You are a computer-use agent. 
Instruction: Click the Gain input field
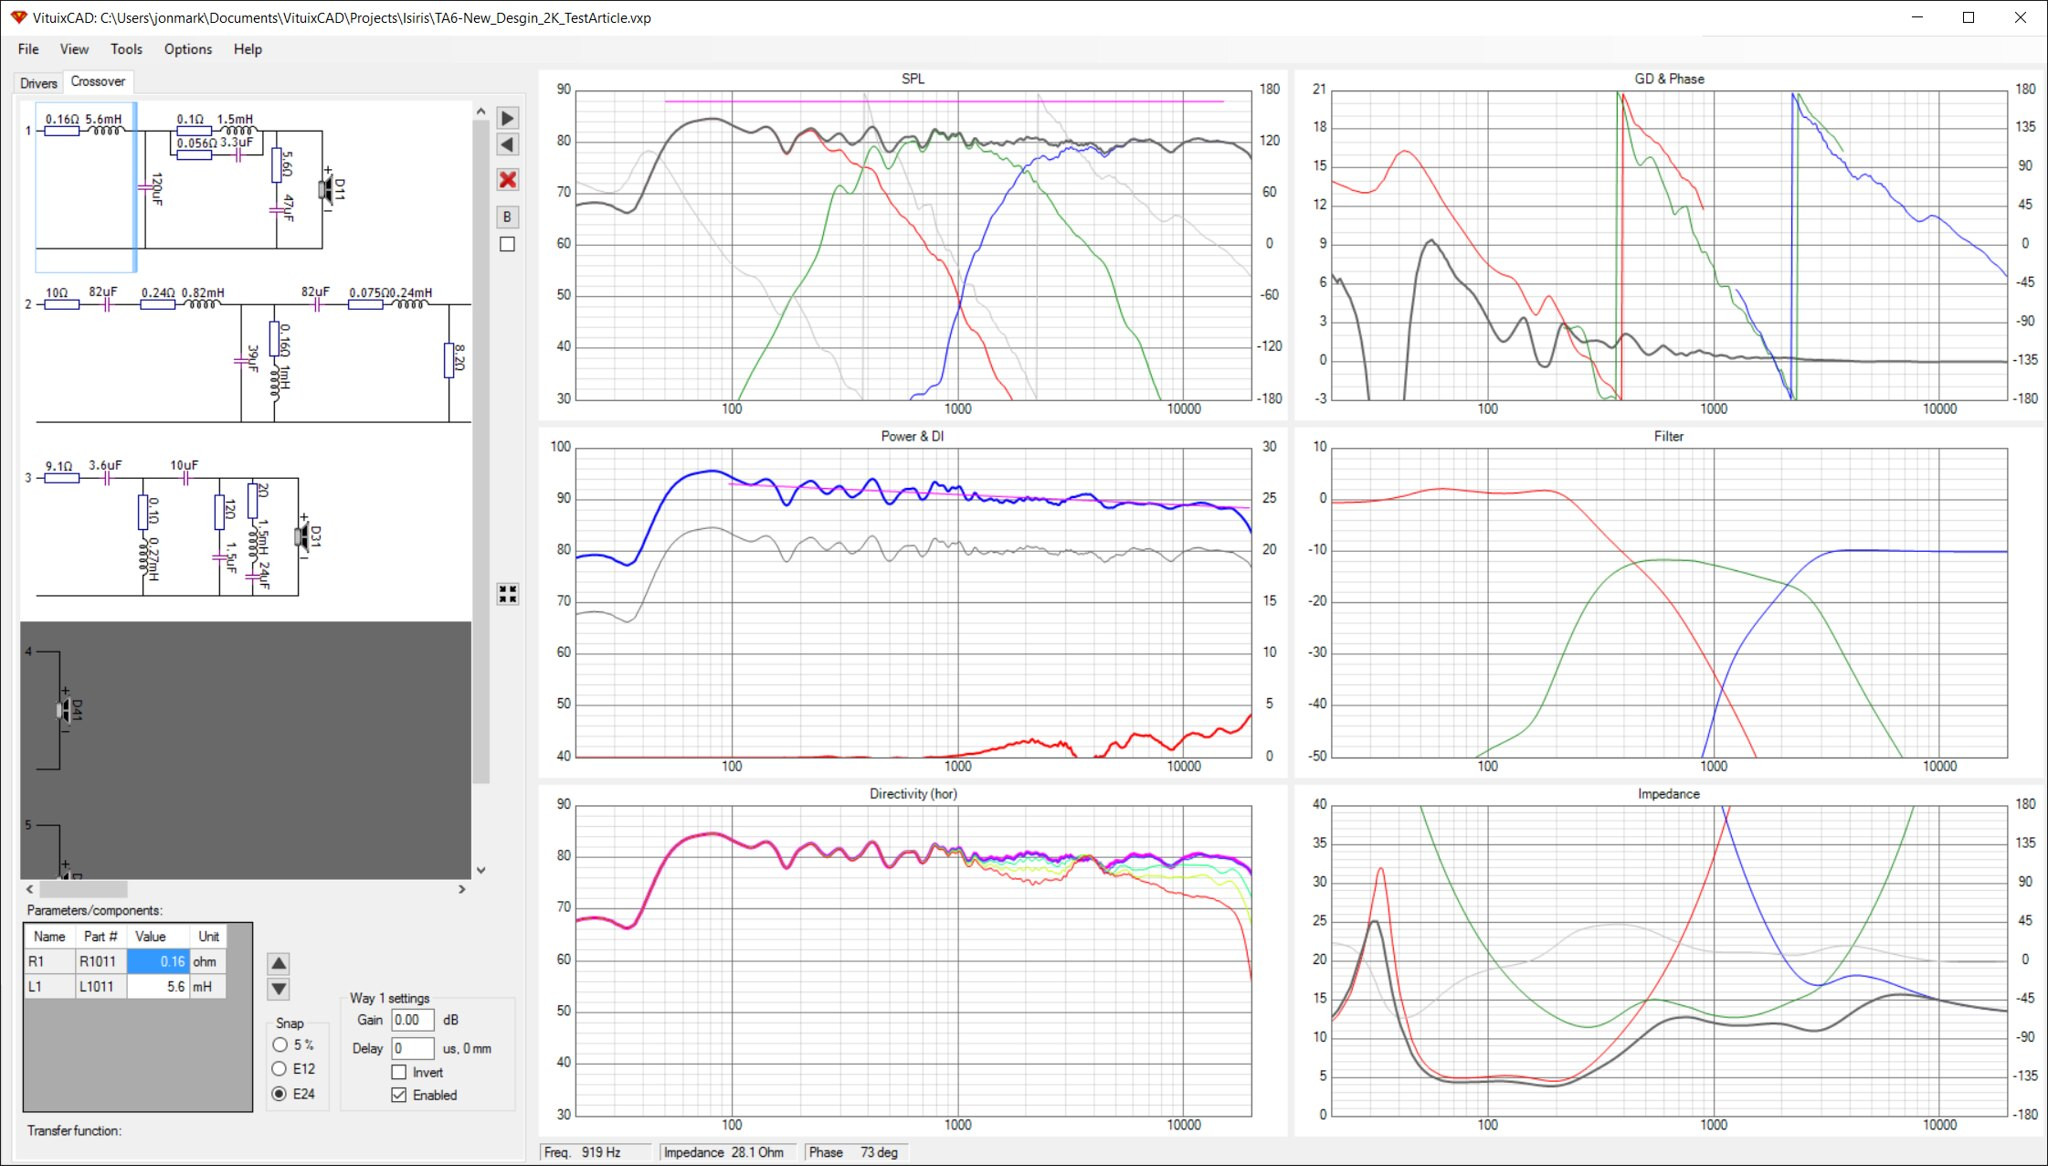tap(413, 1020)
